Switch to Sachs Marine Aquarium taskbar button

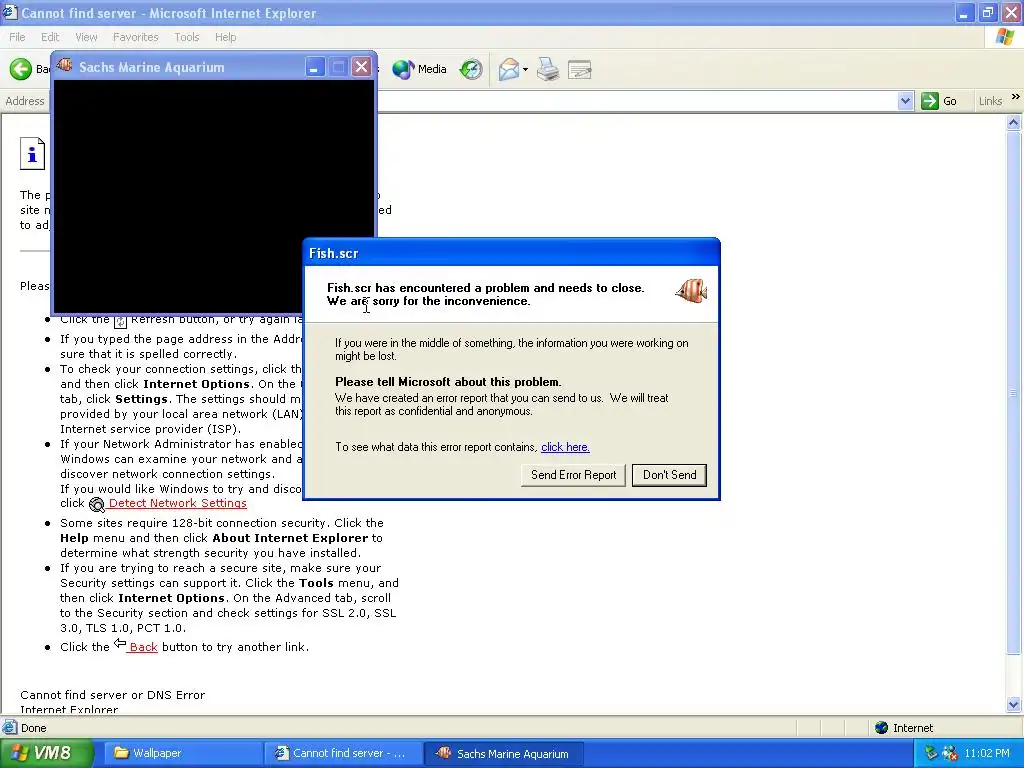pyautogui.click(x=504, y=753)
